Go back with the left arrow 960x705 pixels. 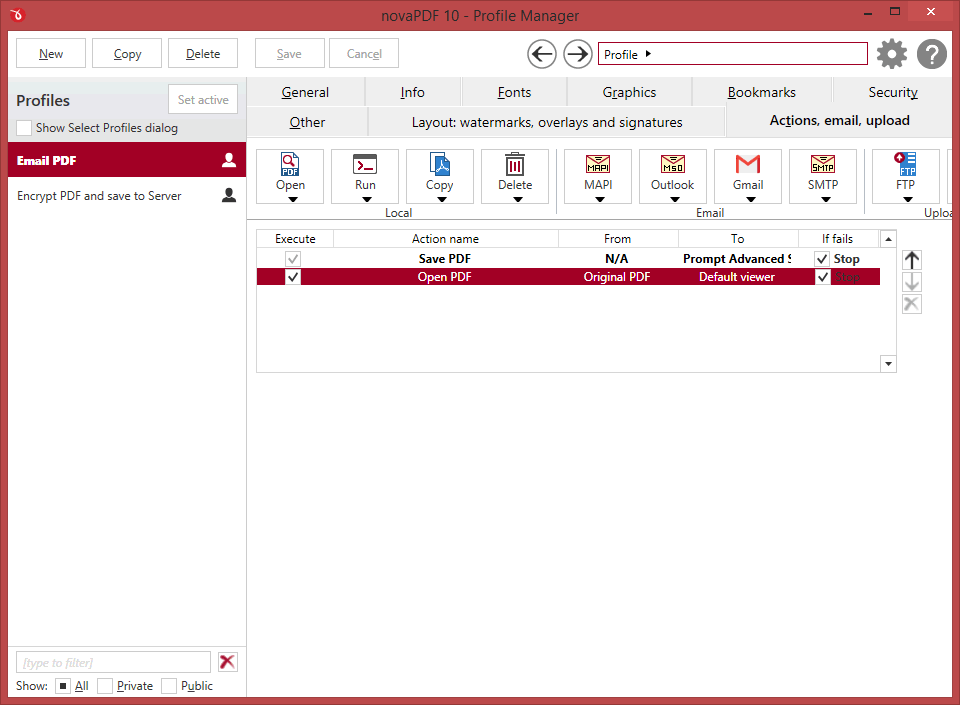pos(542,54)
